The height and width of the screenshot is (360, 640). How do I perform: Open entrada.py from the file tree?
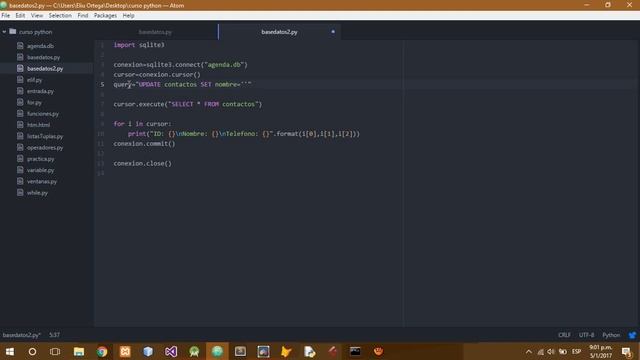[x=40, y=91]
